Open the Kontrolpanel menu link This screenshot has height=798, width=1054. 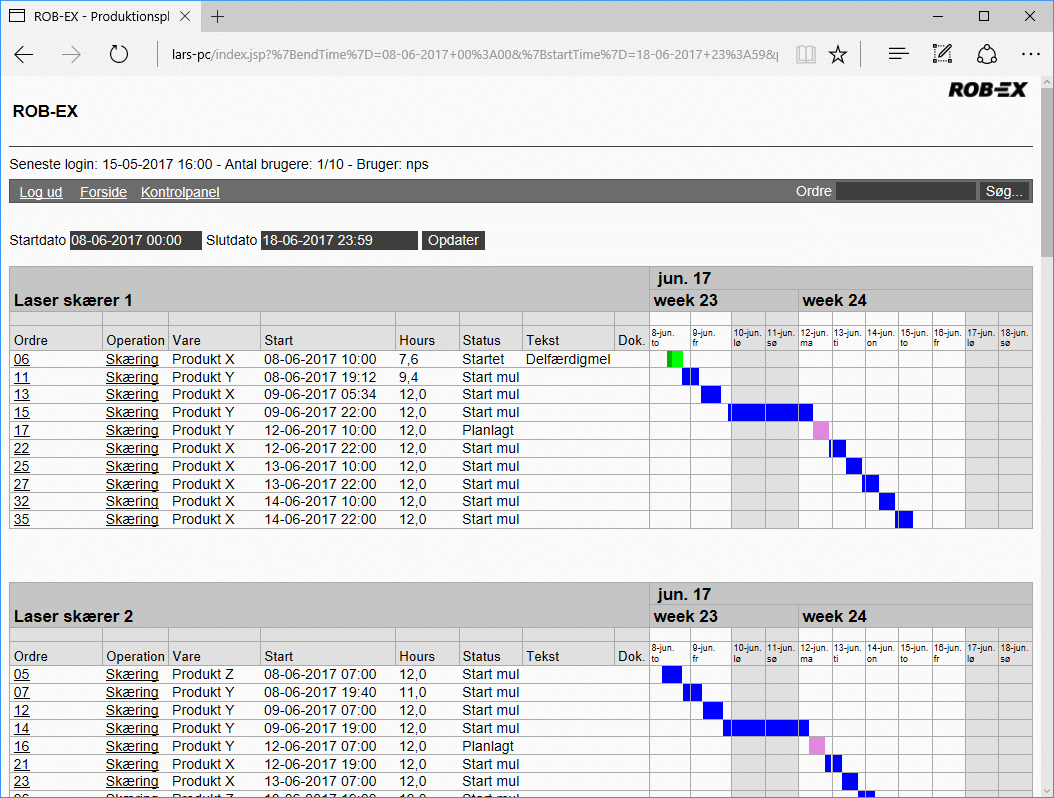coord(180,192)
